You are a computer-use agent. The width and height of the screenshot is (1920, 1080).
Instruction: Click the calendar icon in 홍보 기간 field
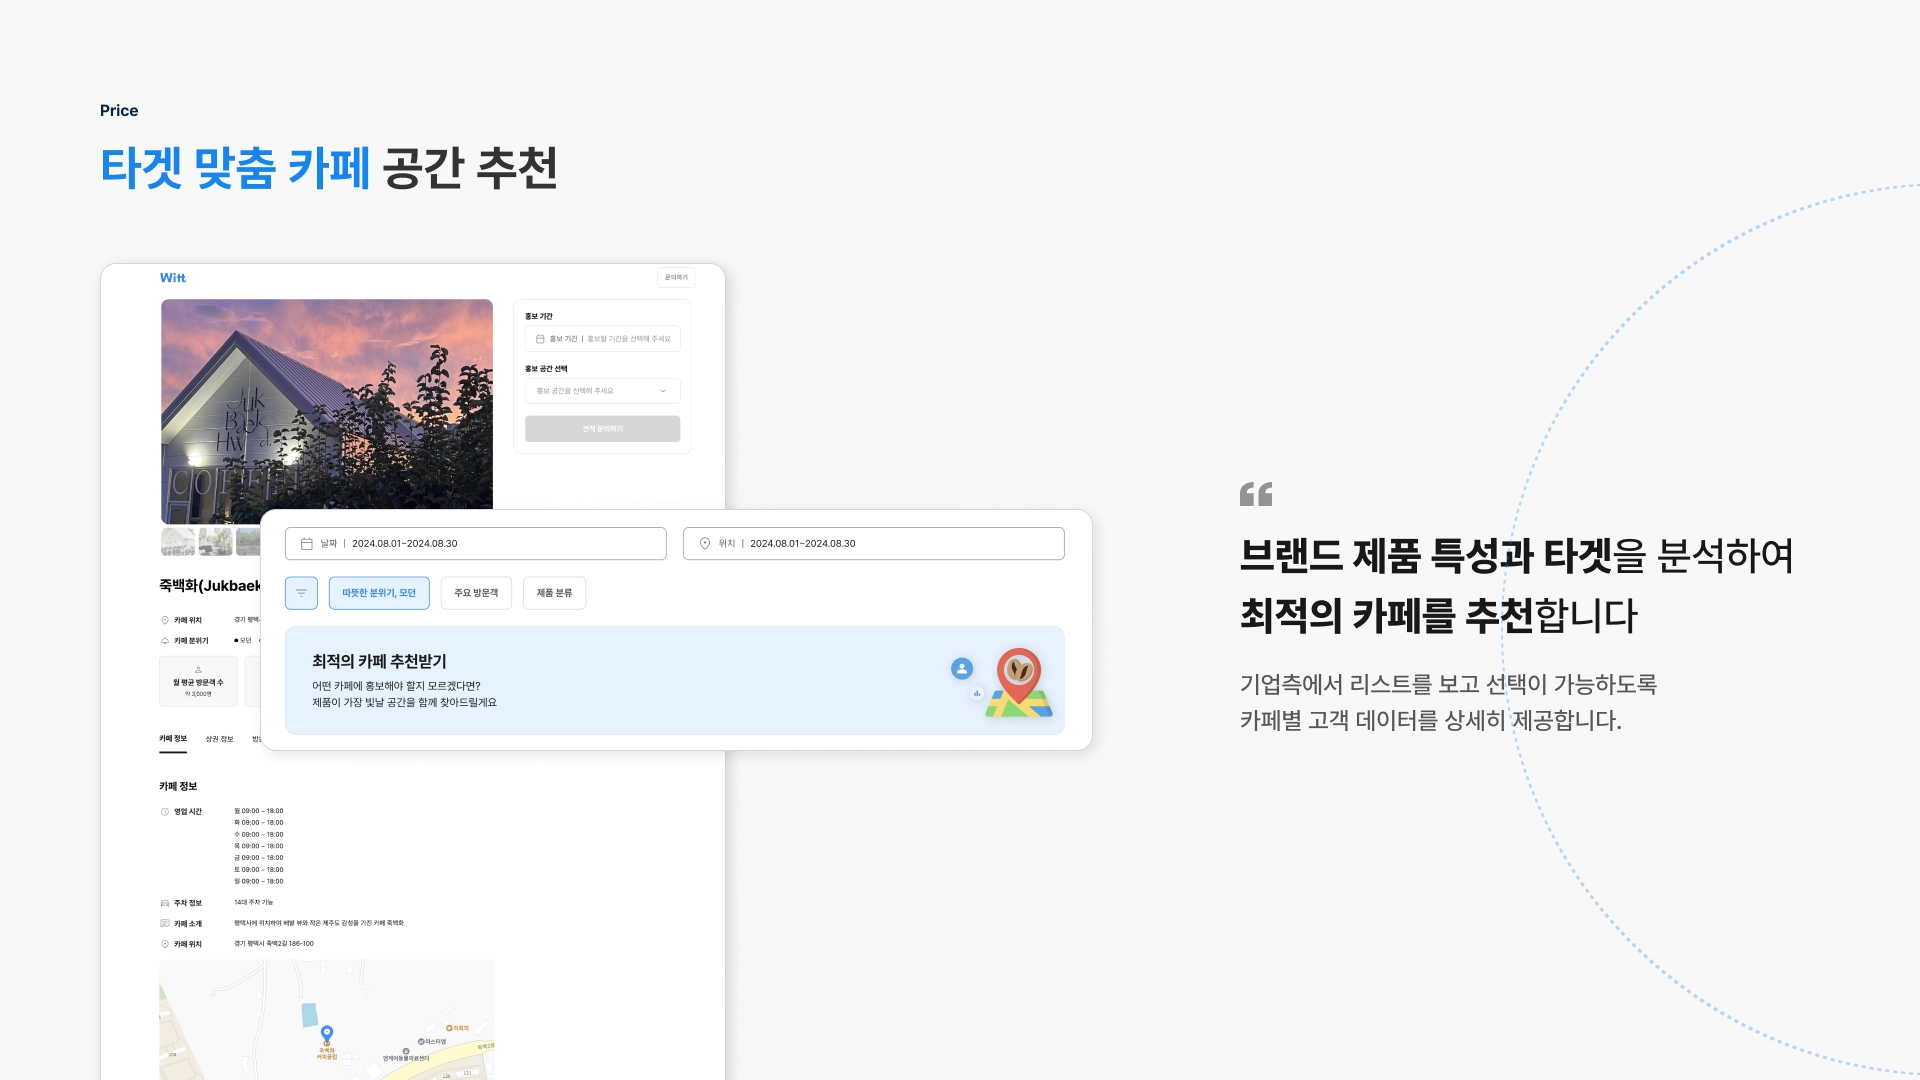point(540,339)
